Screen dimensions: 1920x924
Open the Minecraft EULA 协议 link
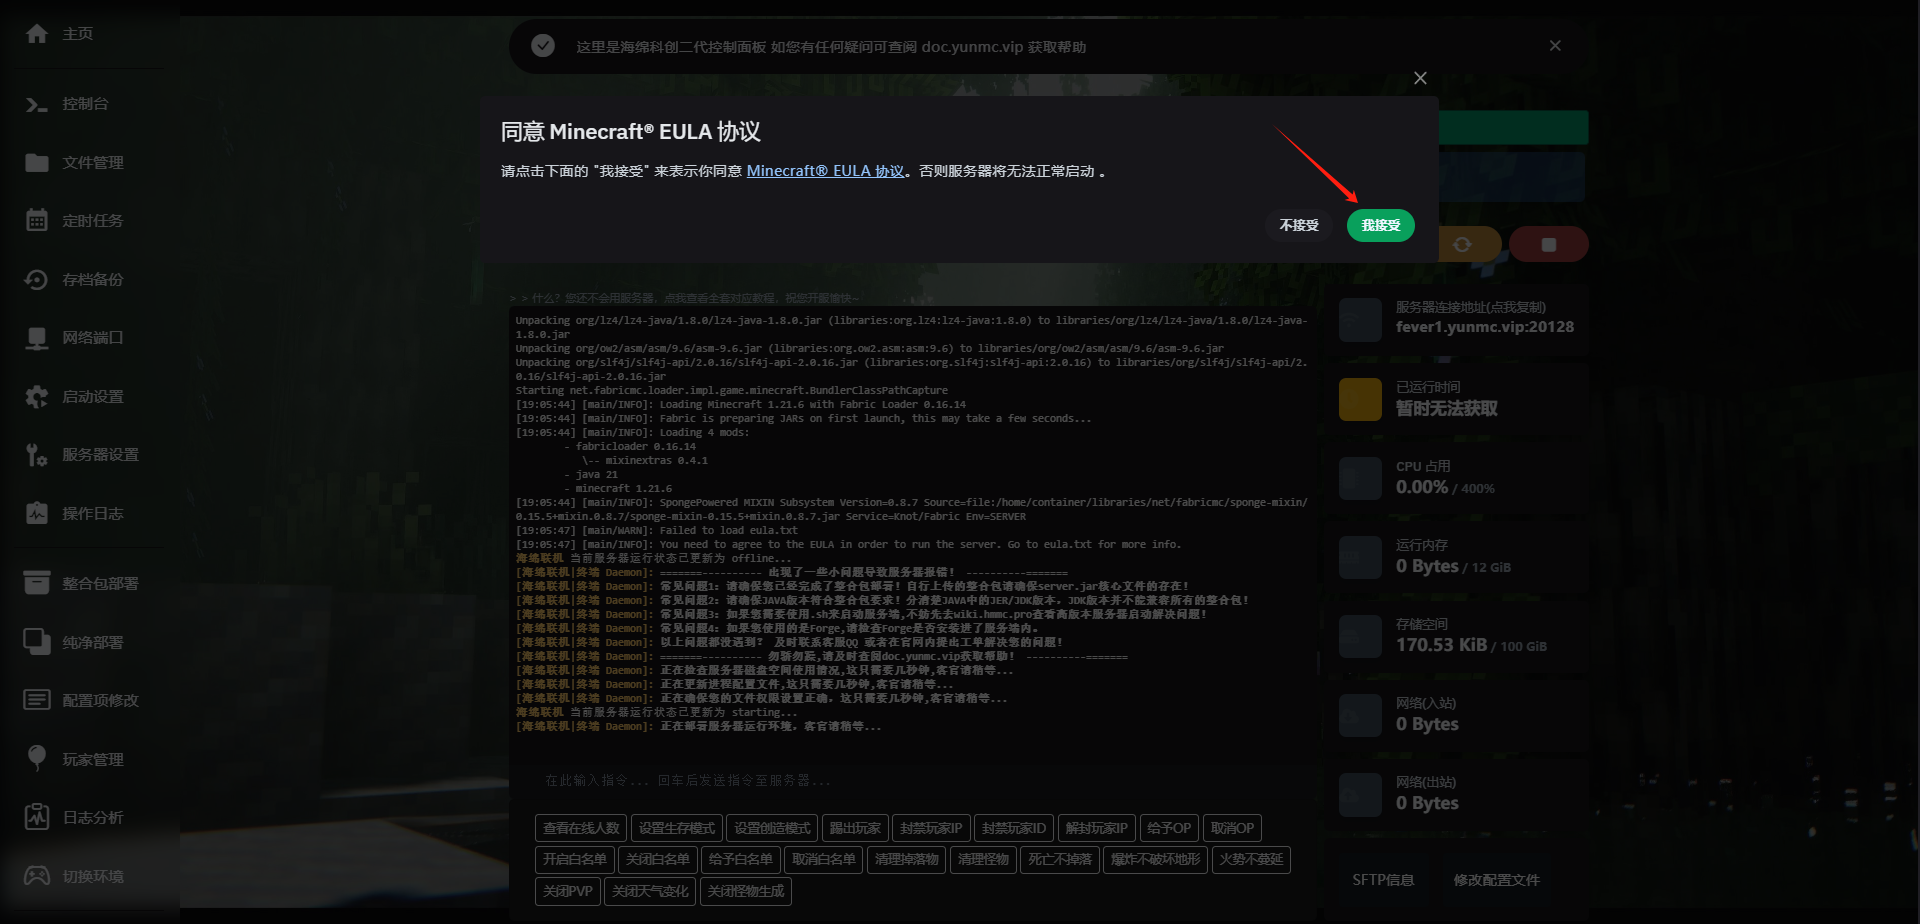click(825, 171)
